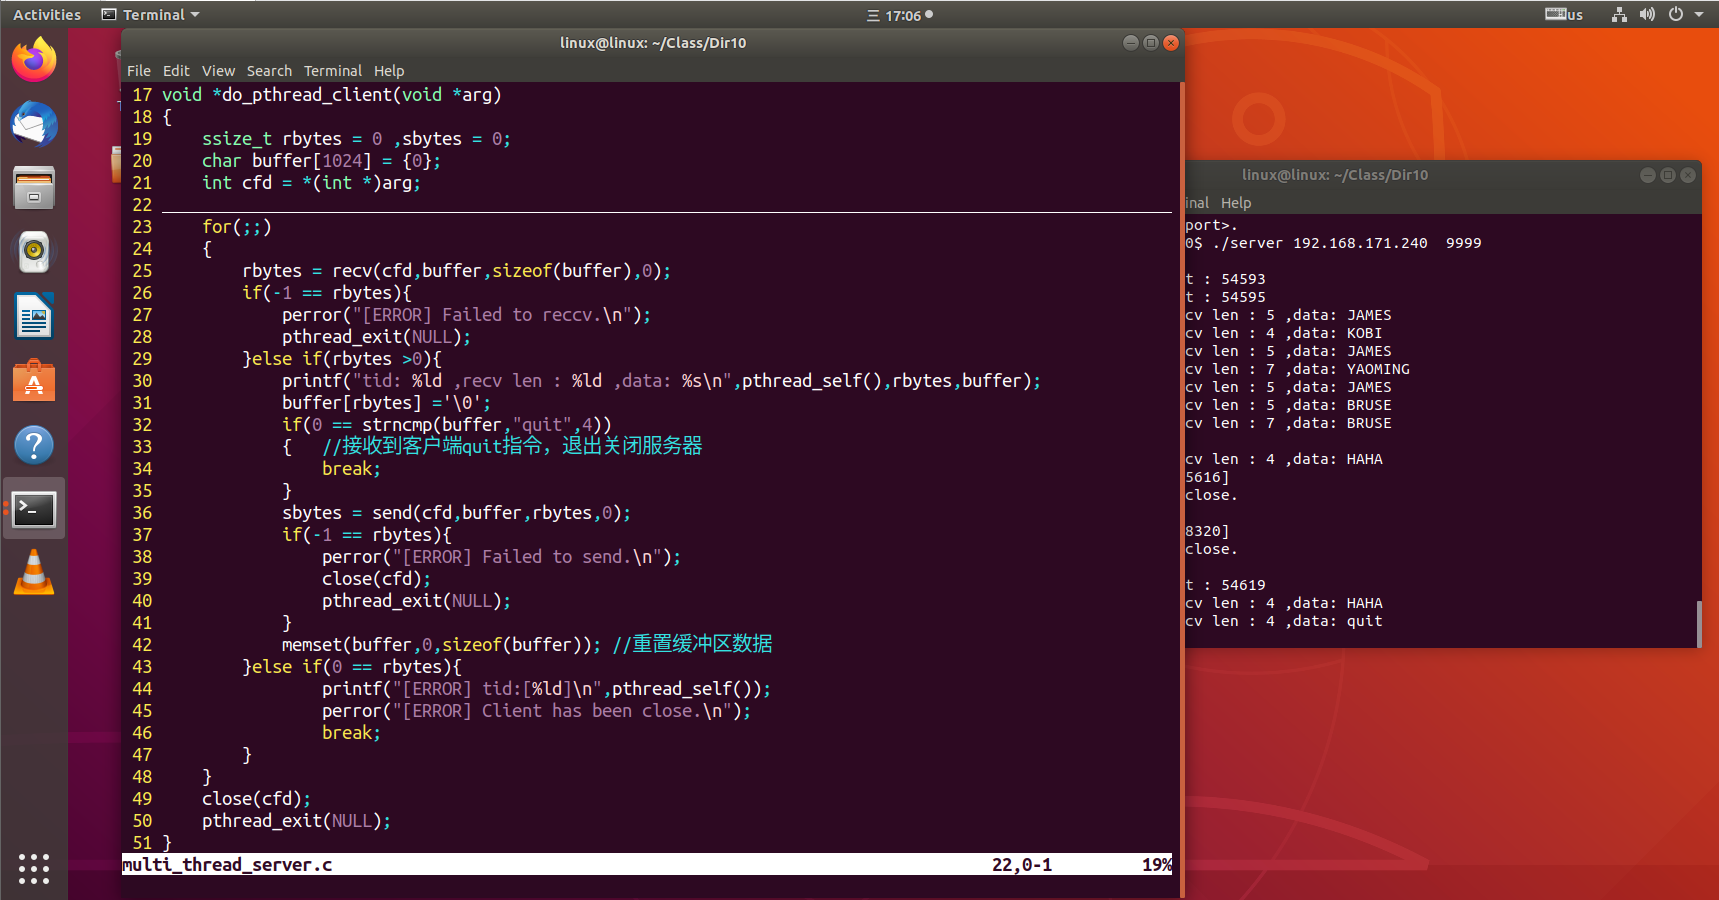Open the View menu

[x=218, y=71]
